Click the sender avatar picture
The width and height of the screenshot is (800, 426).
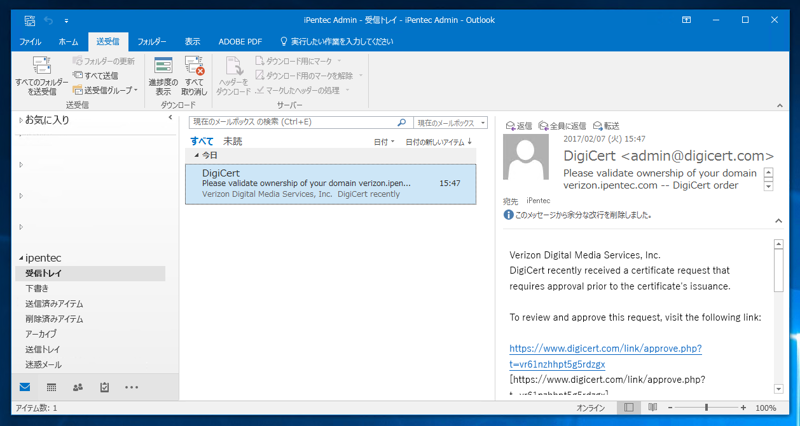point(526,157)
